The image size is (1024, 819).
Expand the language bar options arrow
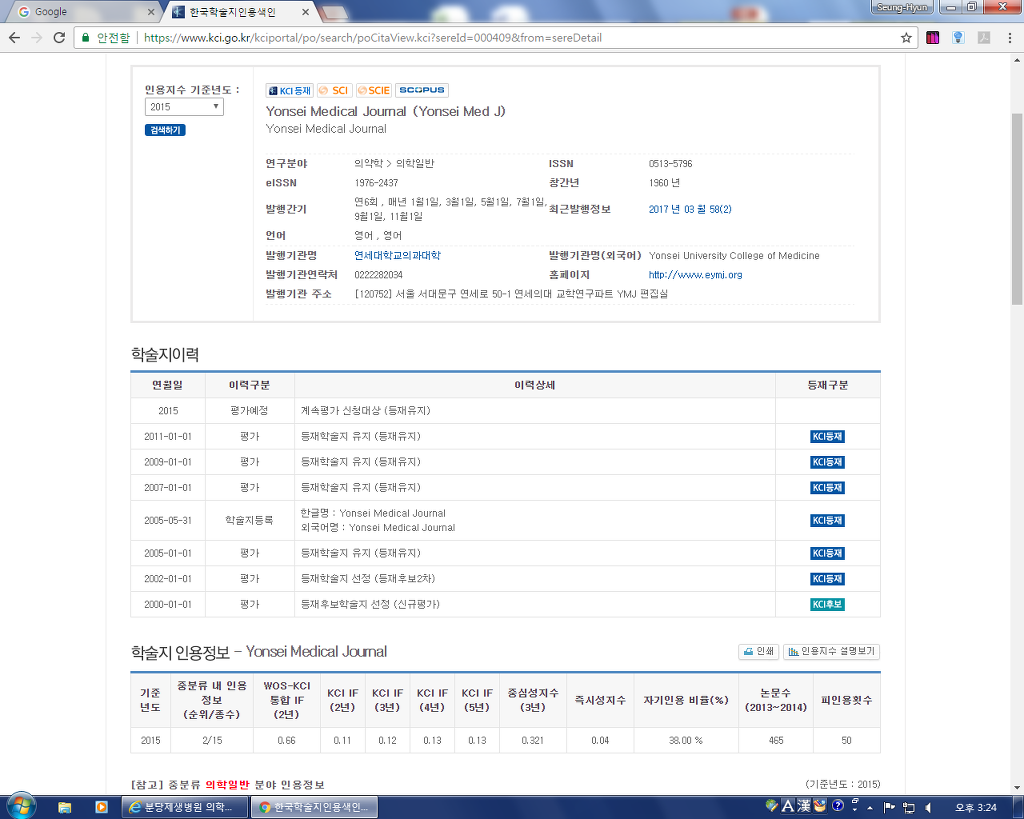[x=855, y=810]
